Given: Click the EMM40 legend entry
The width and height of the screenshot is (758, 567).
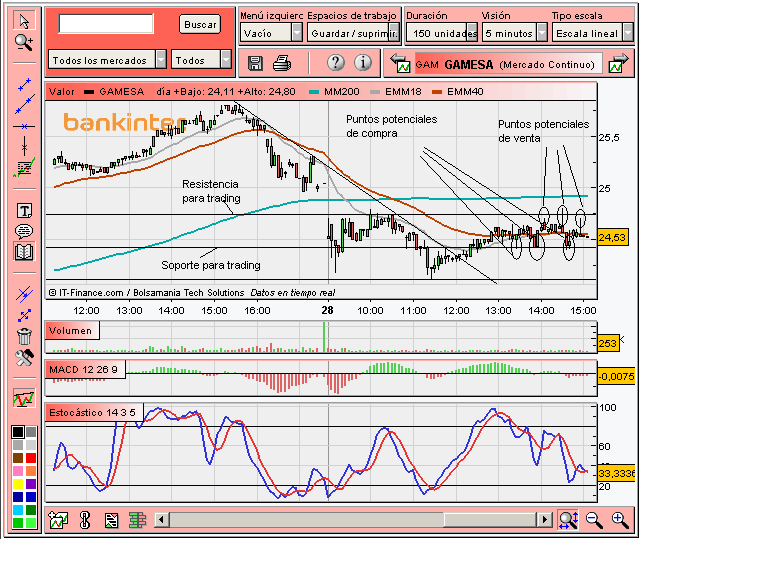Looking at the screenshot, I should [458, 92].
